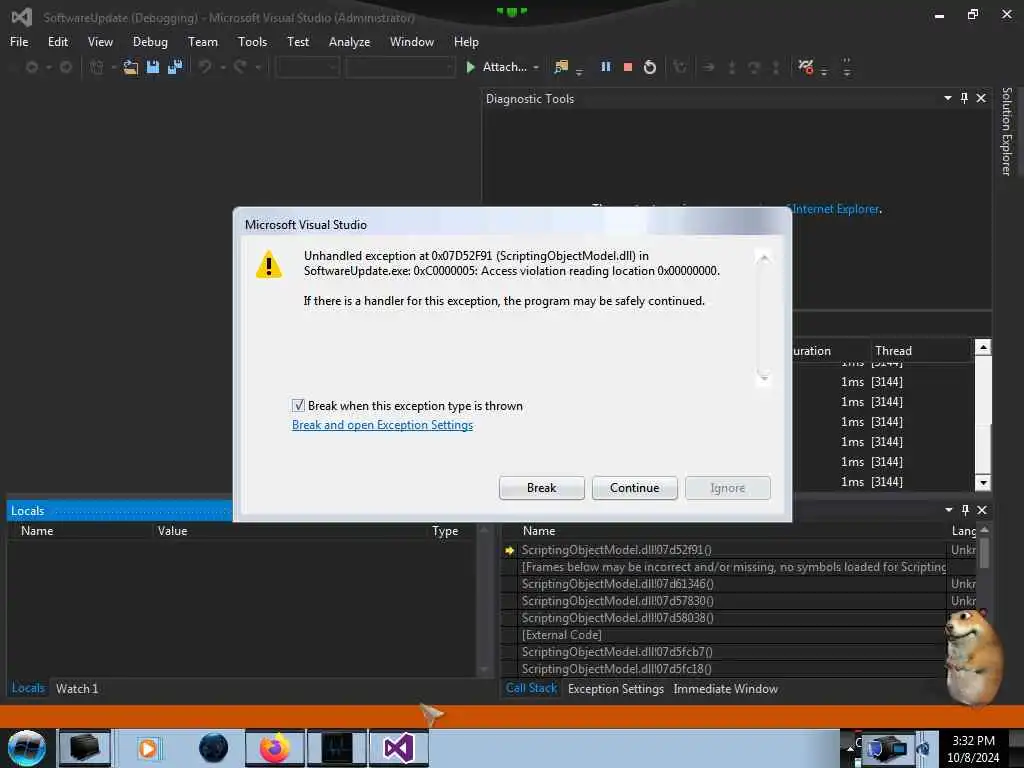This screenshot has width=1024, height=768.
Task: Open the solution configurations combo box
Action: click(x=308, y=67)
